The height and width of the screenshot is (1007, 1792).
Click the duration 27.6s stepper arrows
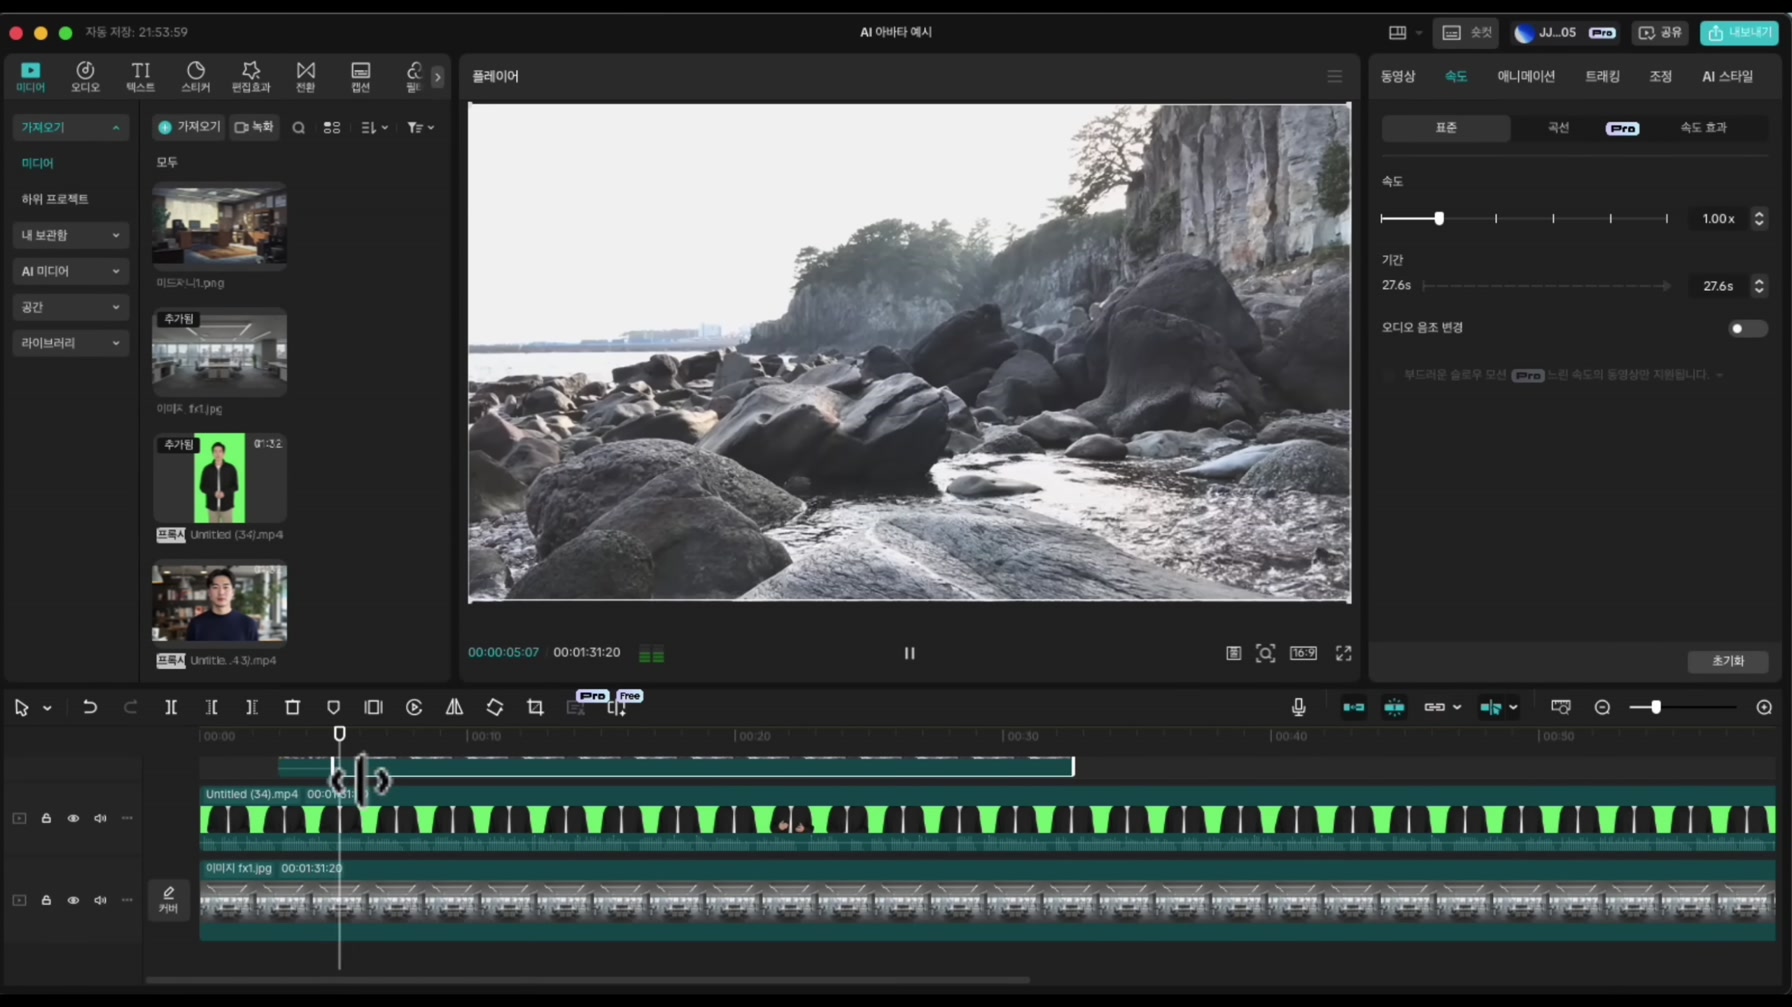click(x=1759, y=286)
